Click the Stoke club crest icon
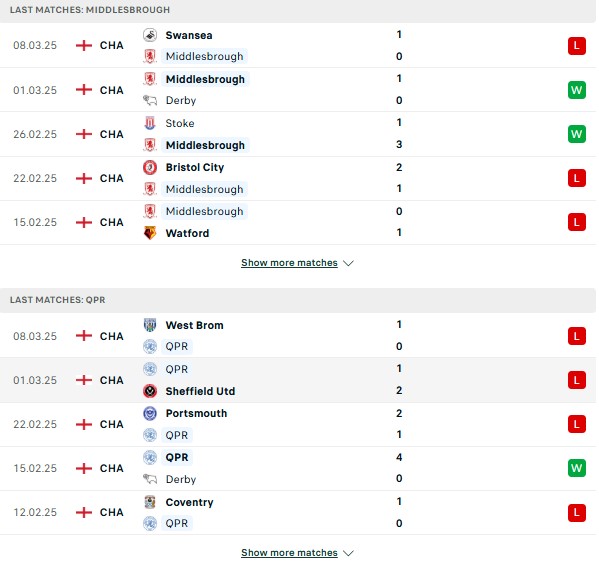 click(150, 123)
